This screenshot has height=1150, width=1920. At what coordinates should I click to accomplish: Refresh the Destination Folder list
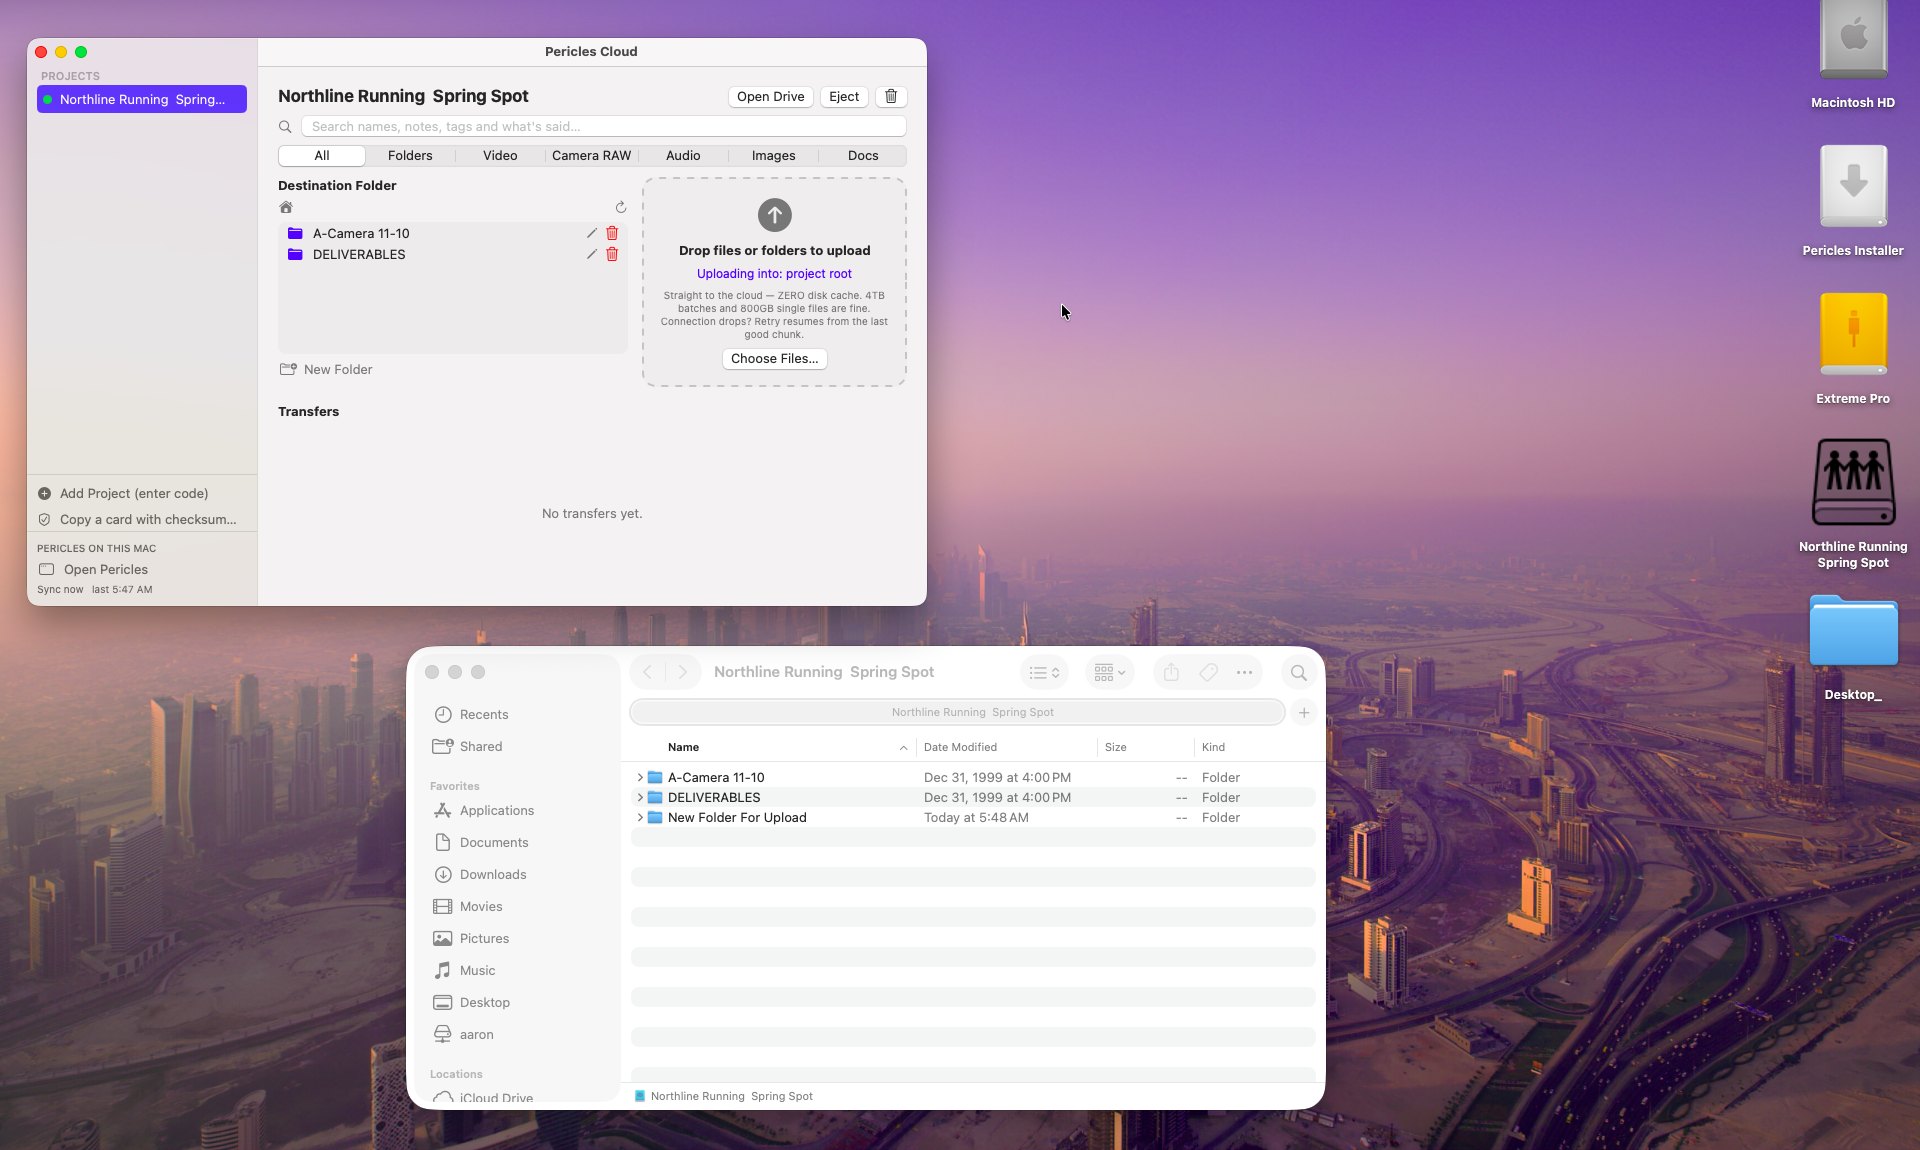pyautogui.click(x=620, y=208)
